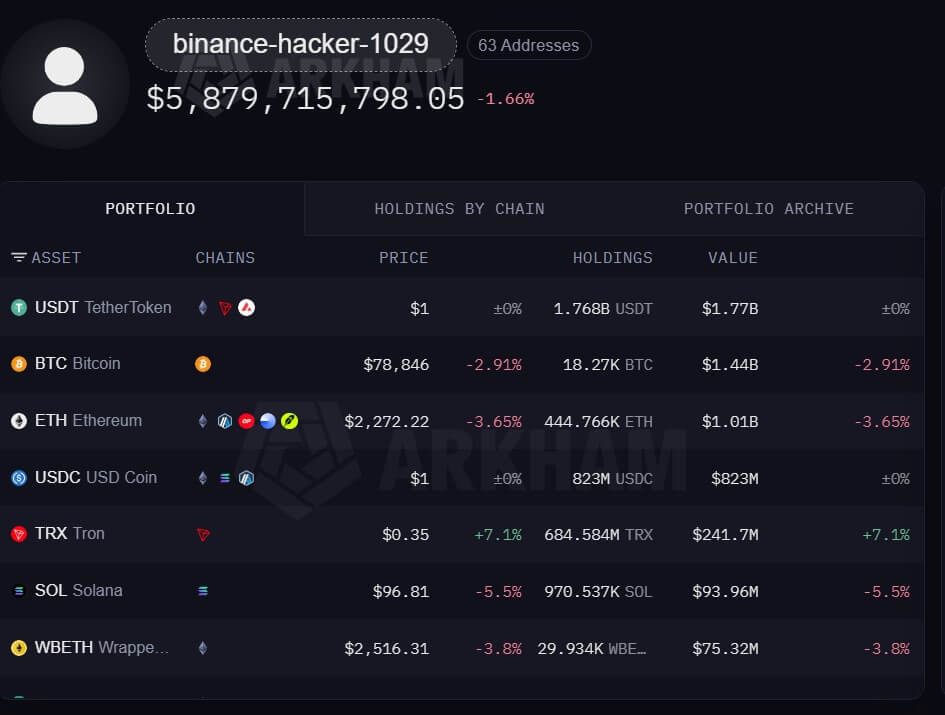This screenshot has height=715, width=945.
Task: Click the $1.77B value cell
Action: (730, 309)
